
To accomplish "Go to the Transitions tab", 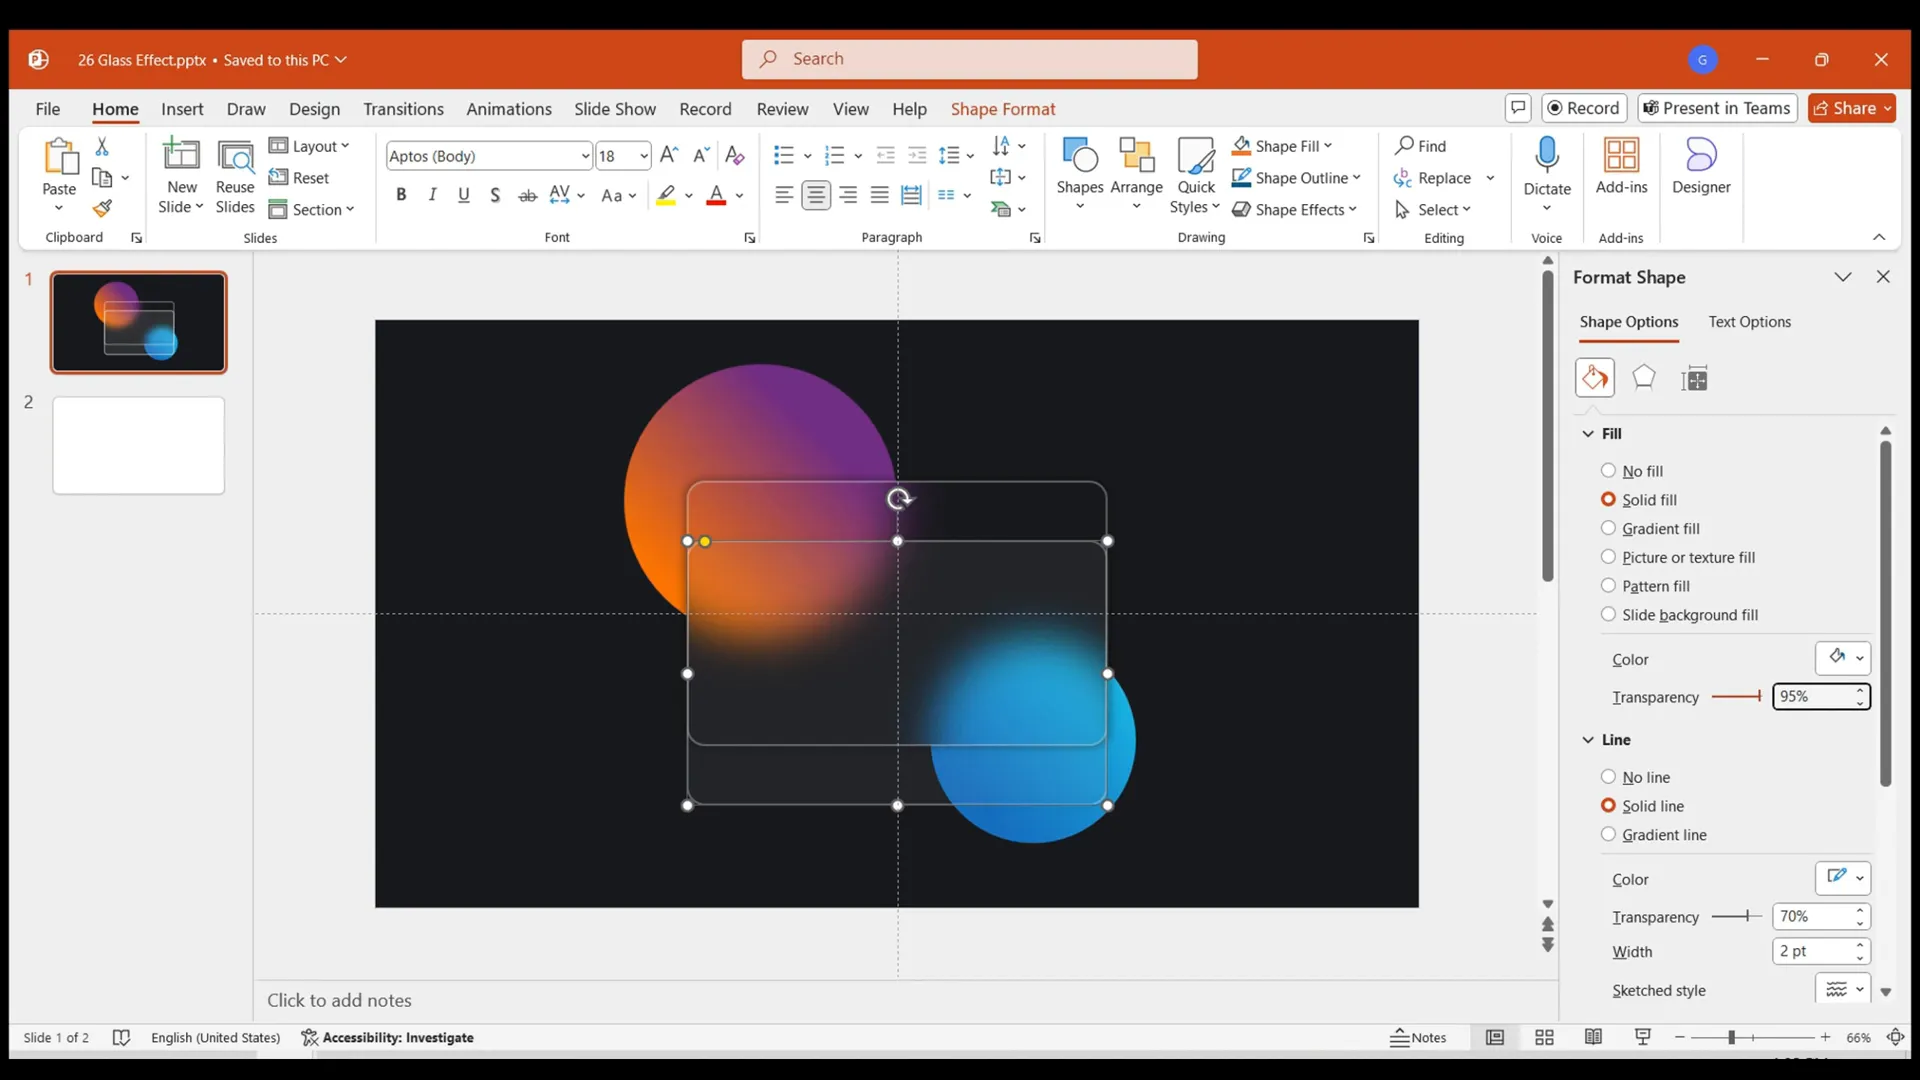I will pos(403,109).
